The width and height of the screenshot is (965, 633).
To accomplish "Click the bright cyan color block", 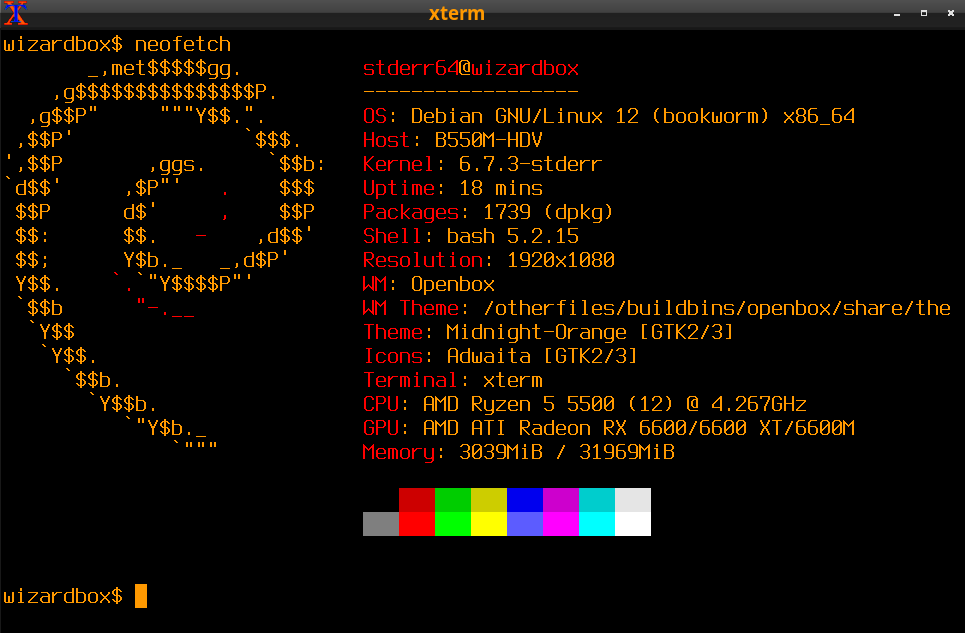I will (596, 524).
